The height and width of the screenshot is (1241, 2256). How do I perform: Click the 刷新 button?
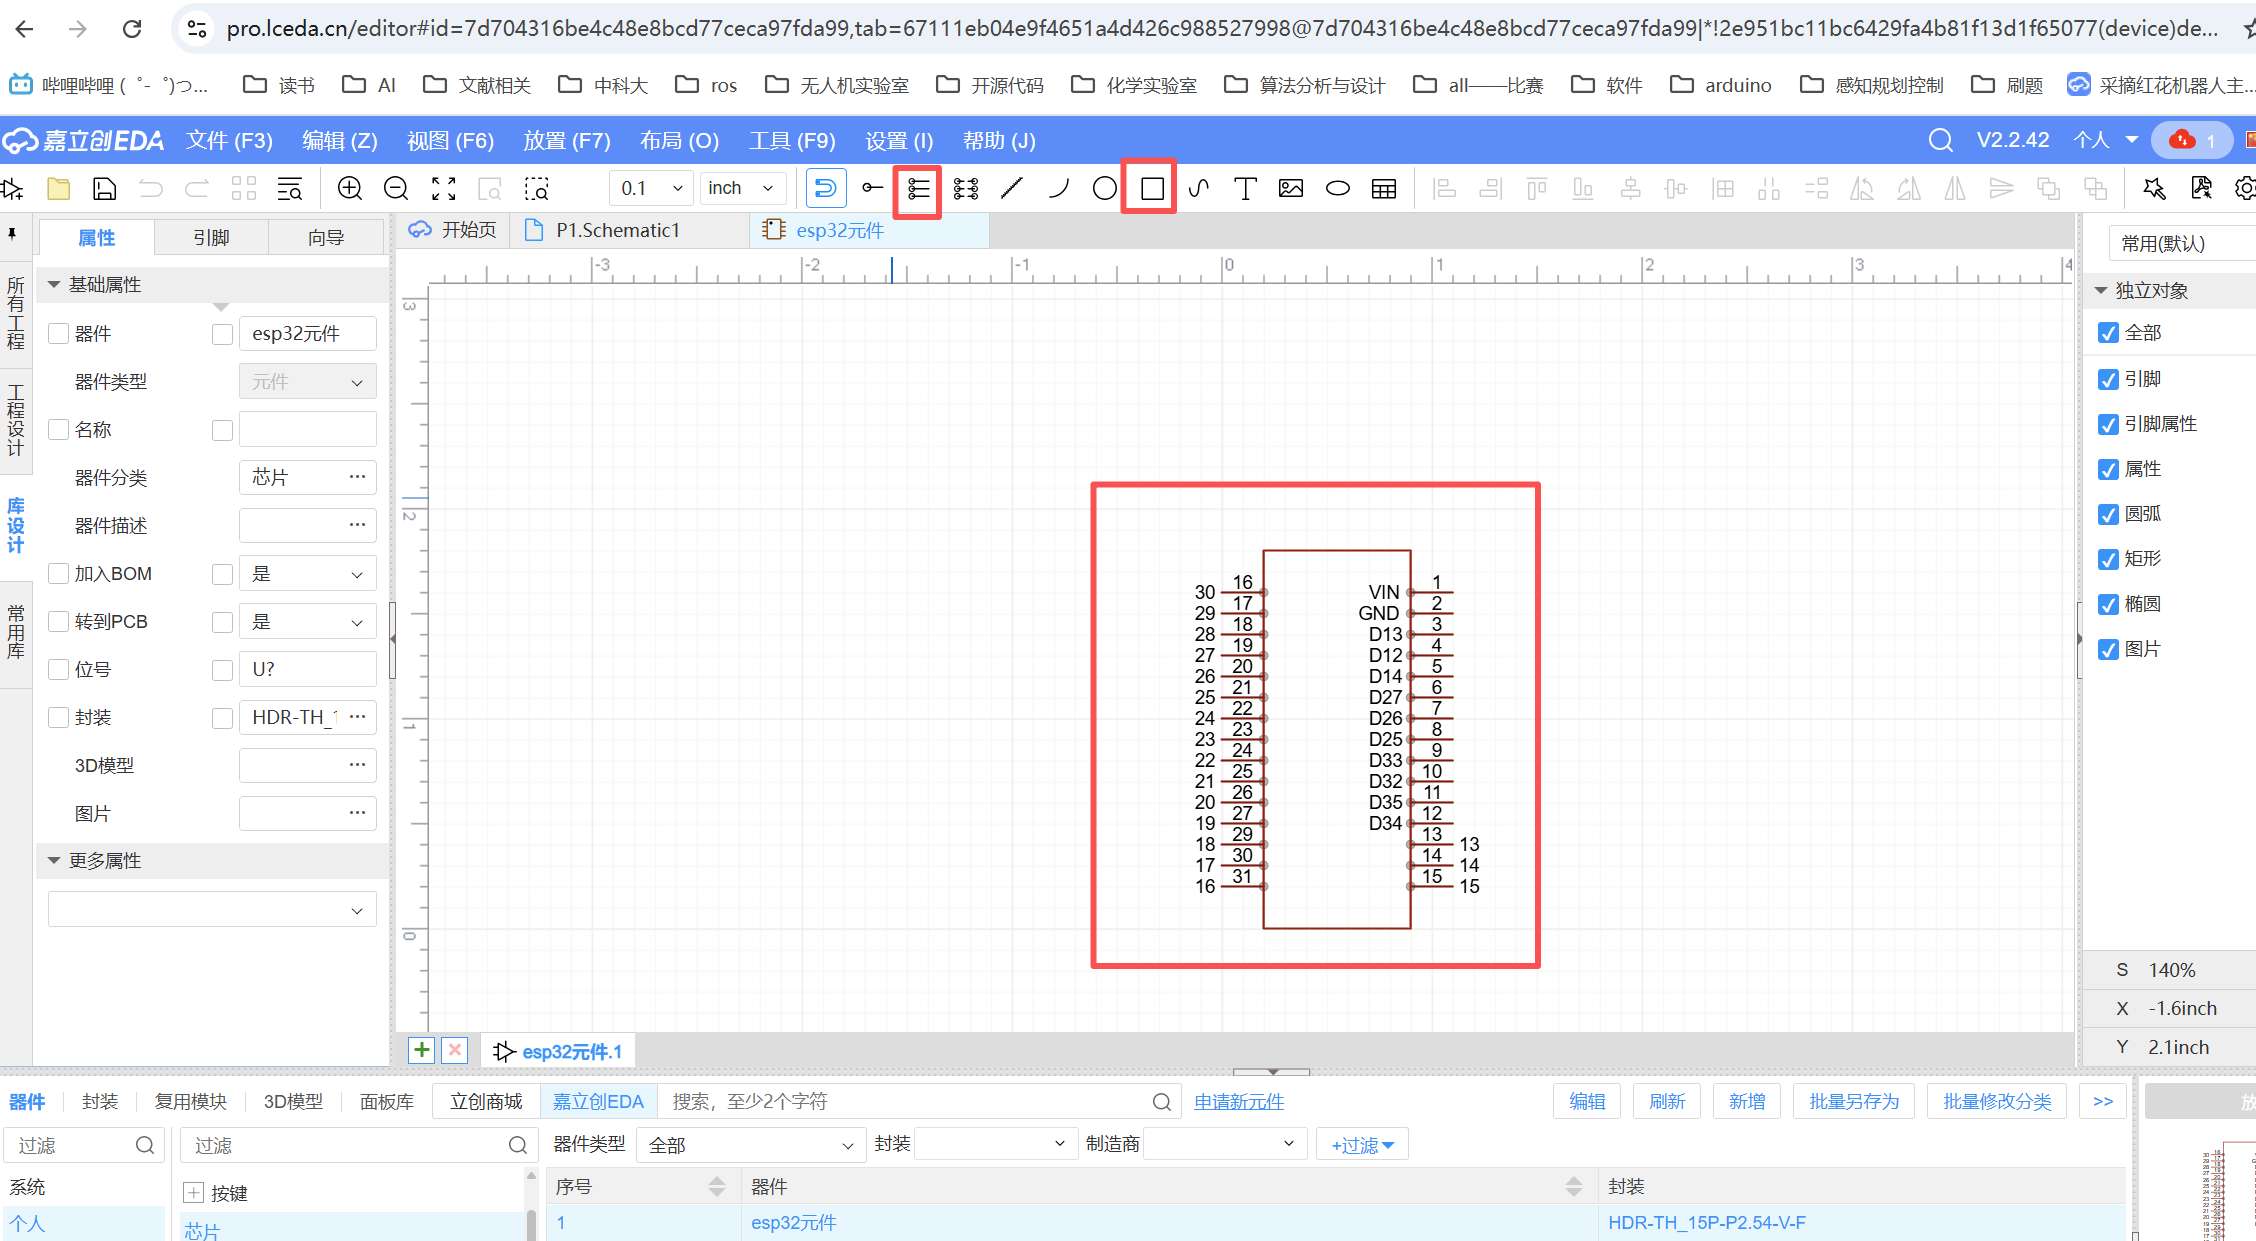click(x=1666, y=1101)
